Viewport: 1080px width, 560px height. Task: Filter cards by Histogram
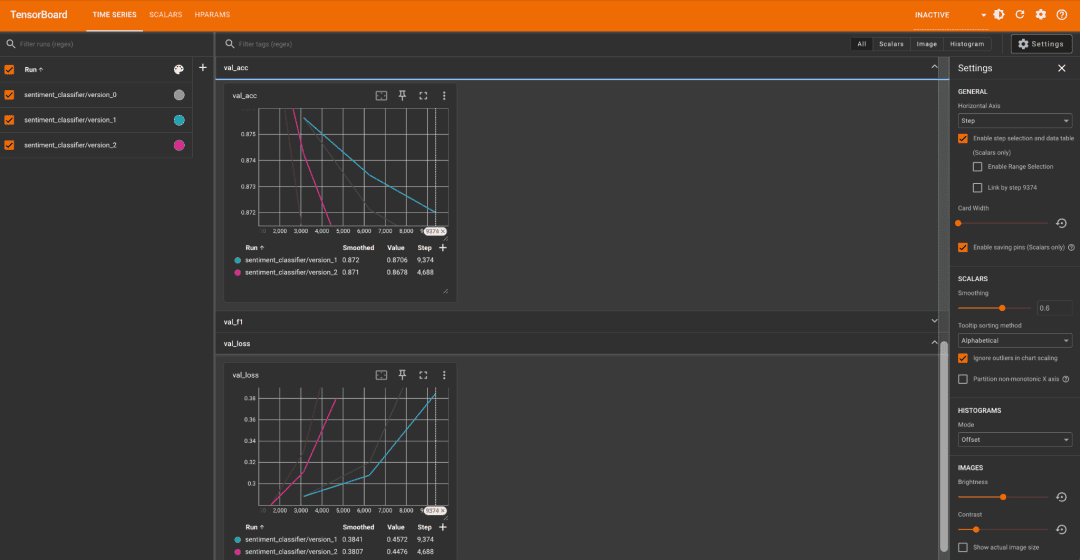(967, 44)
